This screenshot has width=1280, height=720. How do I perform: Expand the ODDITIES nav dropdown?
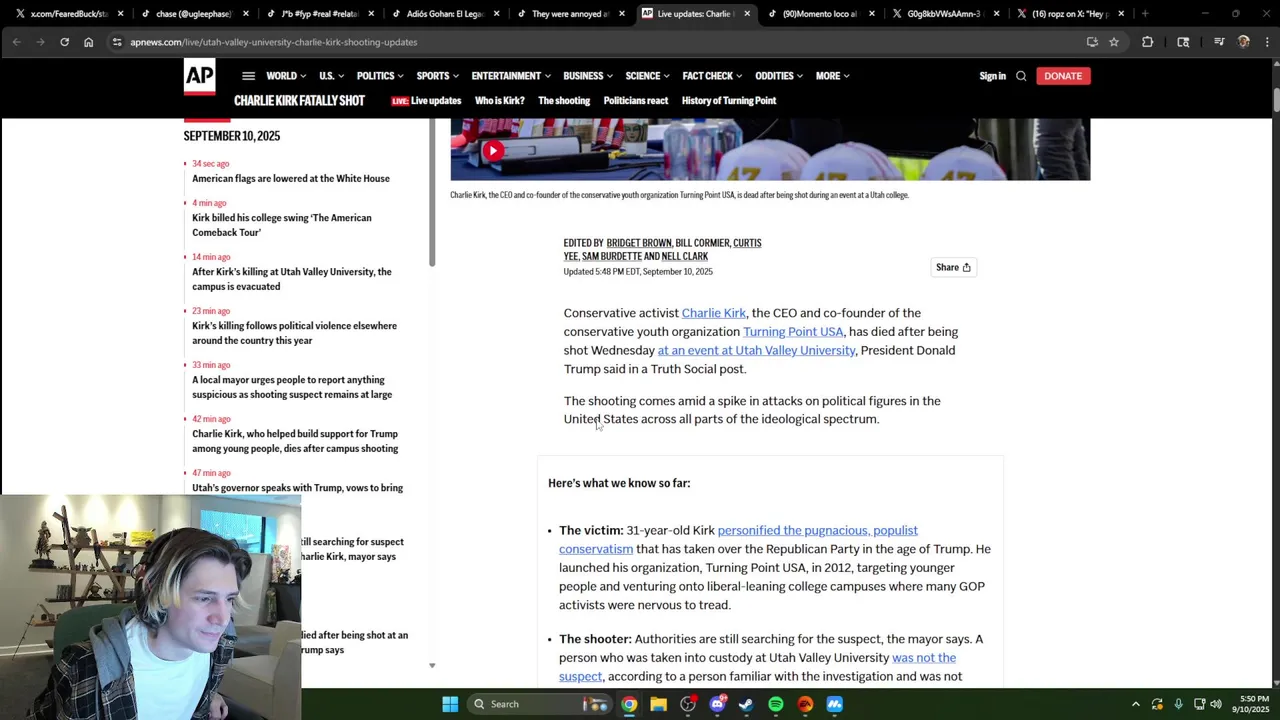coord(779,76)
